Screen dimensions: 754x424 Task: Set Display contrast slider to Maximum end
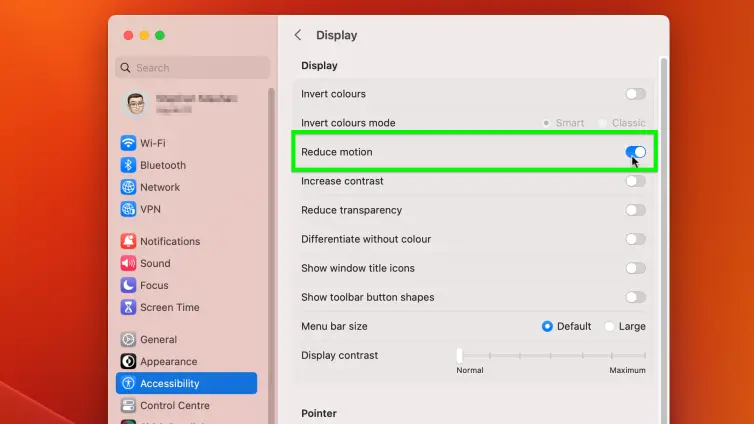click(x=644, y=355)
